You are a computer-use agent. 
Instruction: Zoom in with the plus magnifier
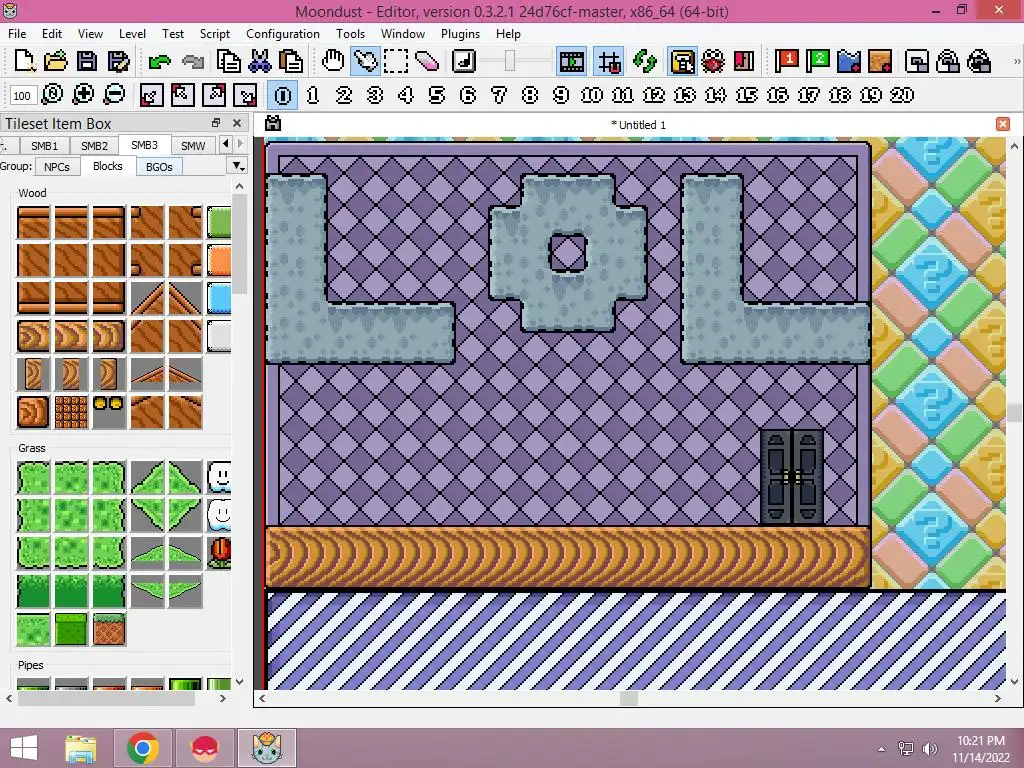[83, 95]
